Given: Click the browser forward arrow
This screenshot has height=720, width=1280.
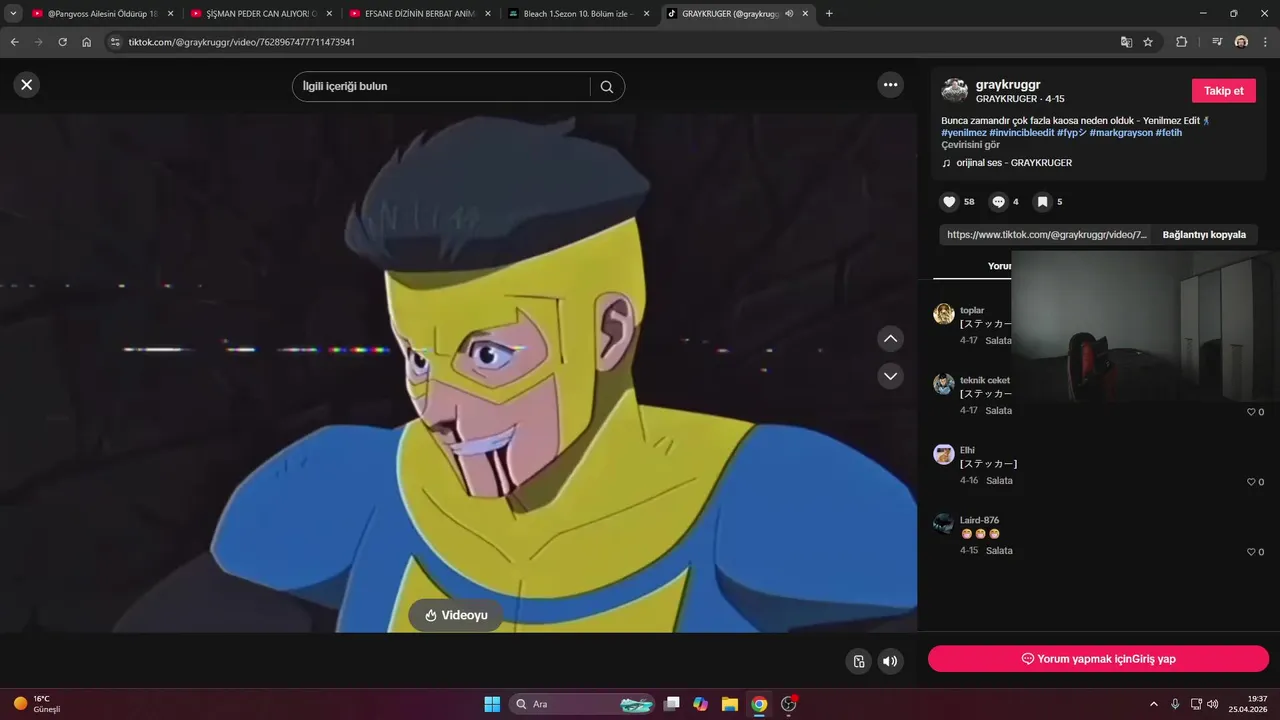Looking at the screenshot, I should (39, 42).
